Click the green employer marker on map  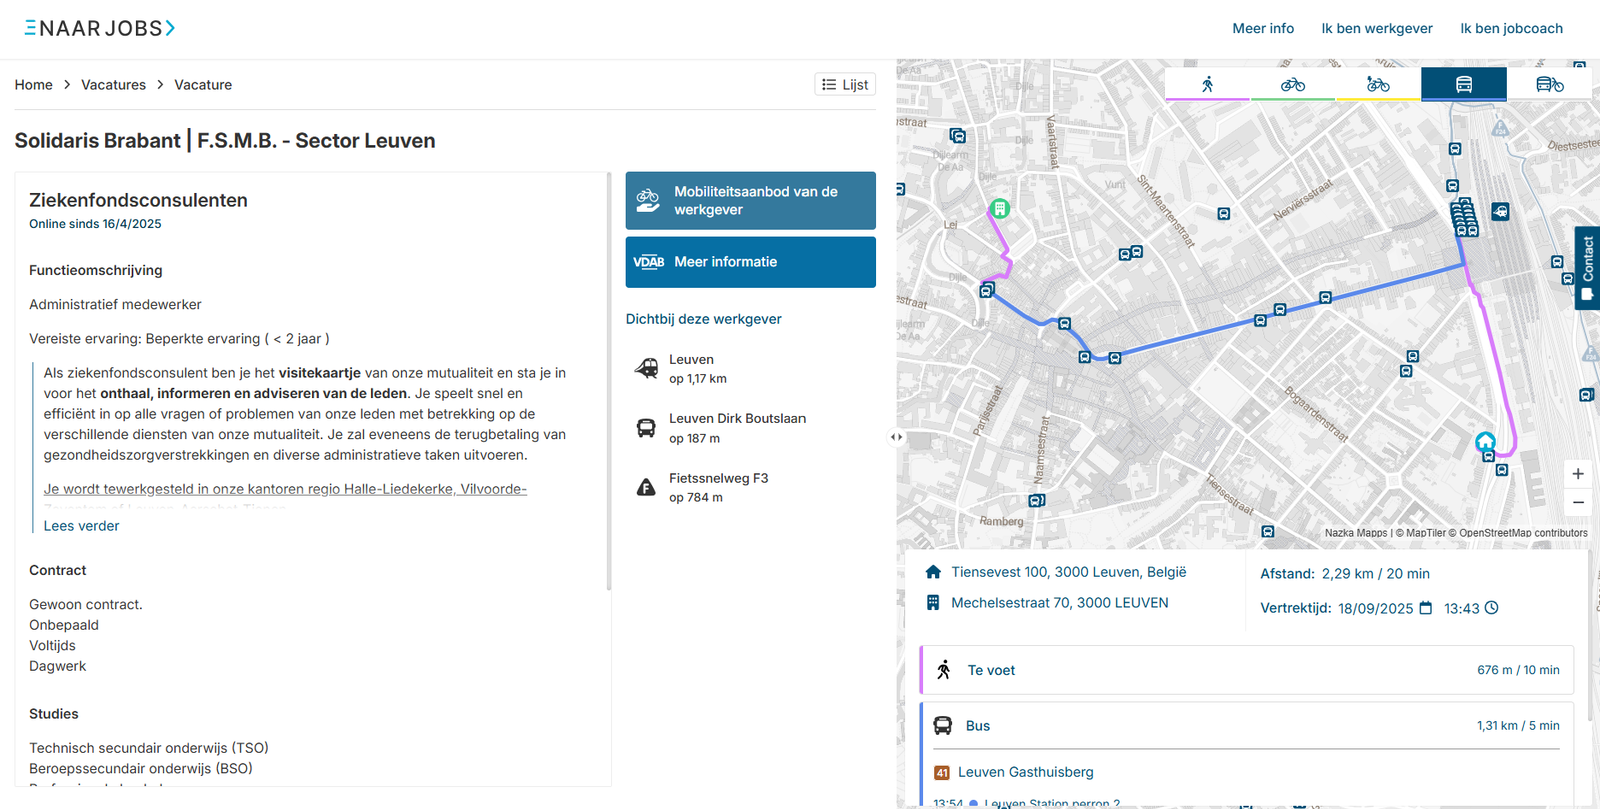(999, 209)
